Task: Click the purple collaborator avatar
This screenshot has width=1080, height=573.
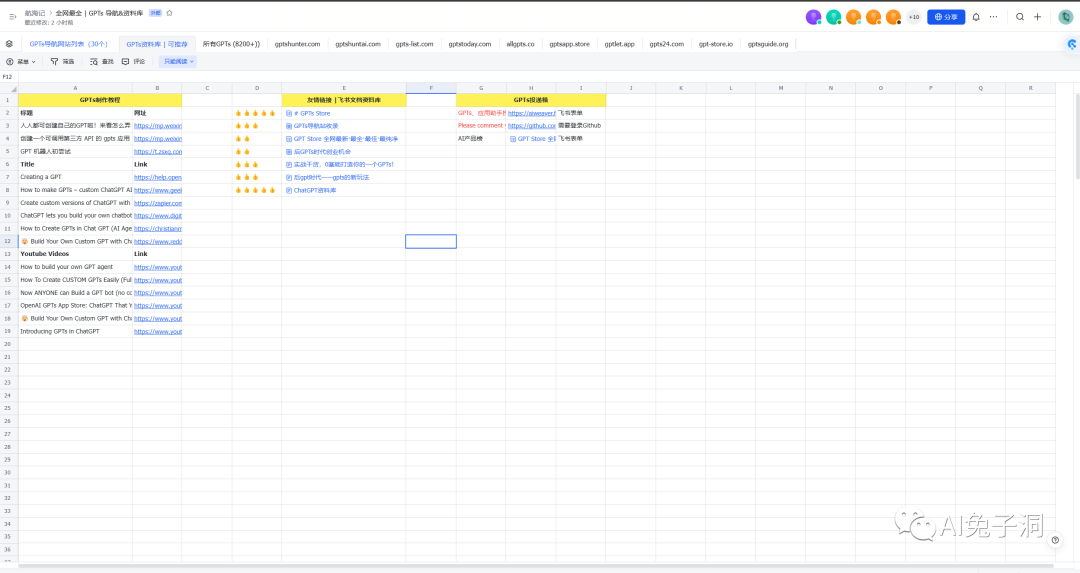Action: tap(813, 17)
